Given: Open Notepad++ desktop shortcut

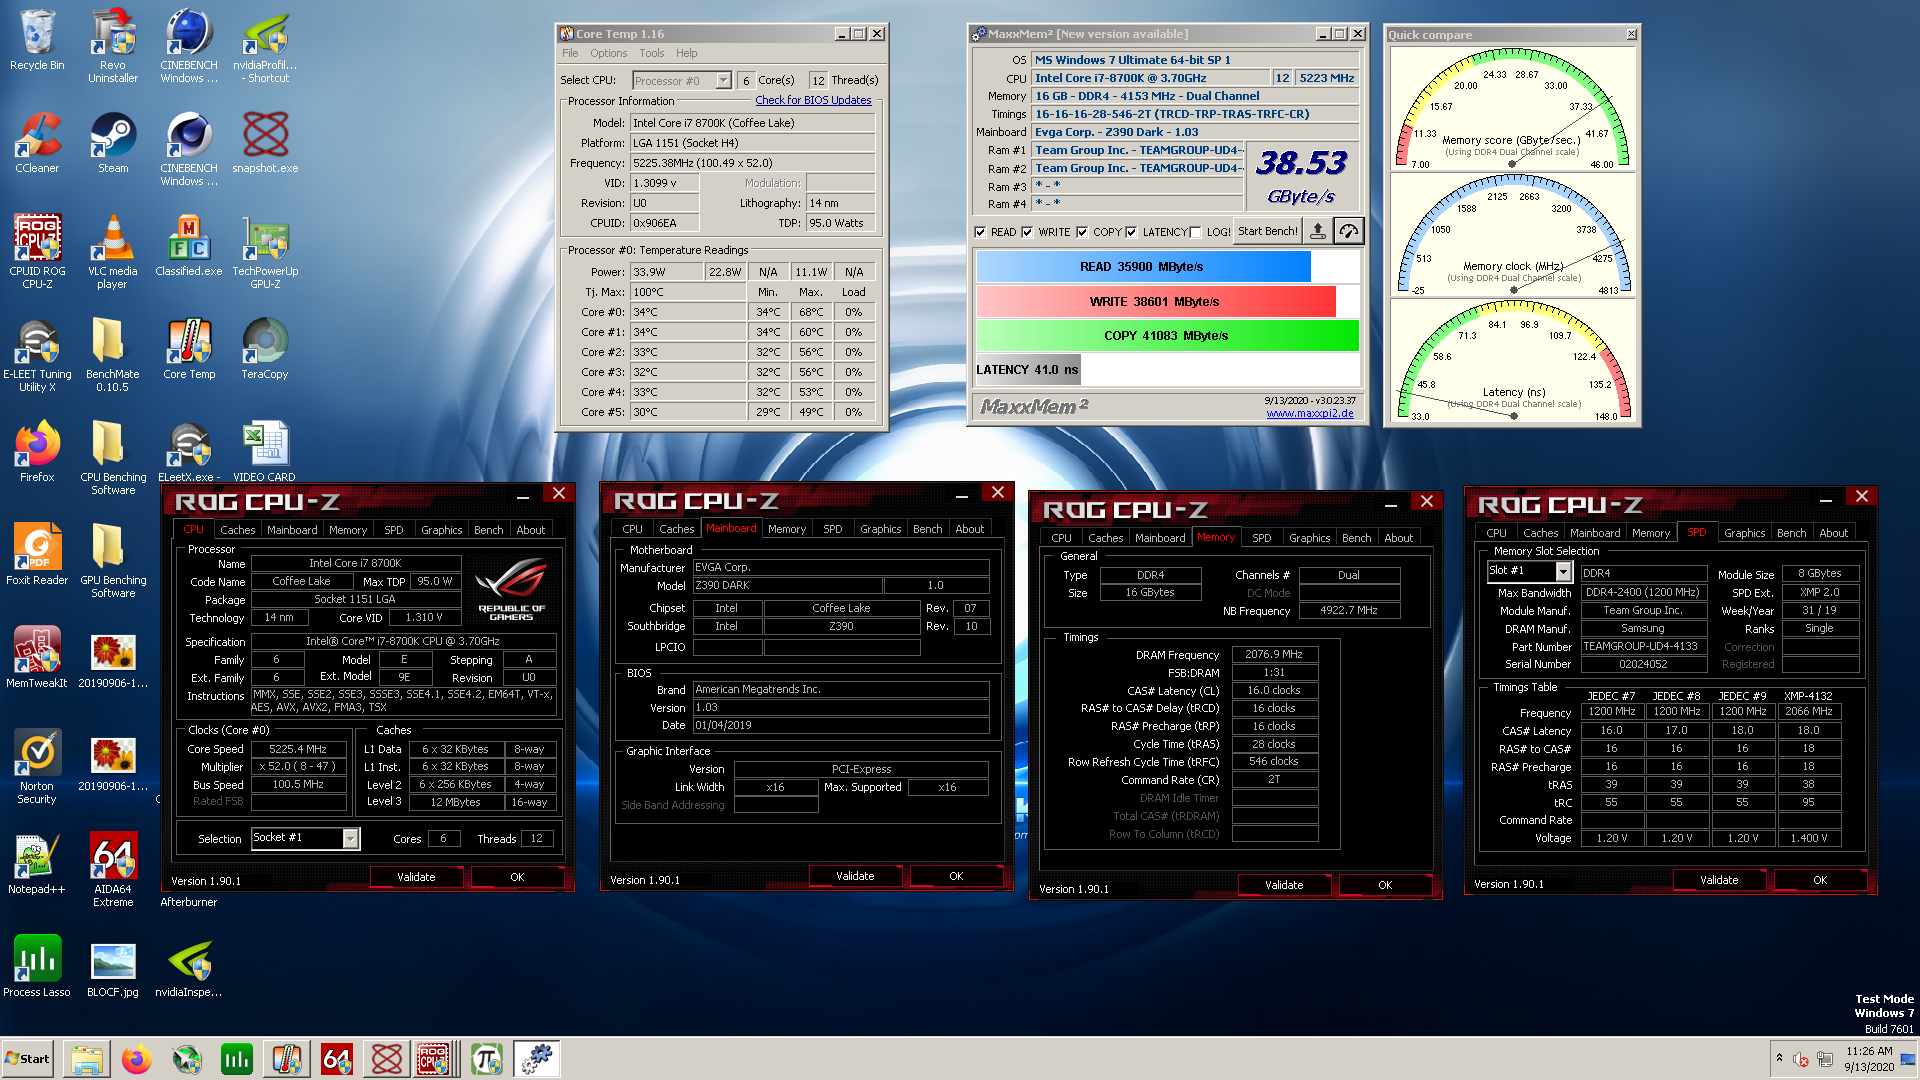Looking at the screenshot, I should (37, 863).
